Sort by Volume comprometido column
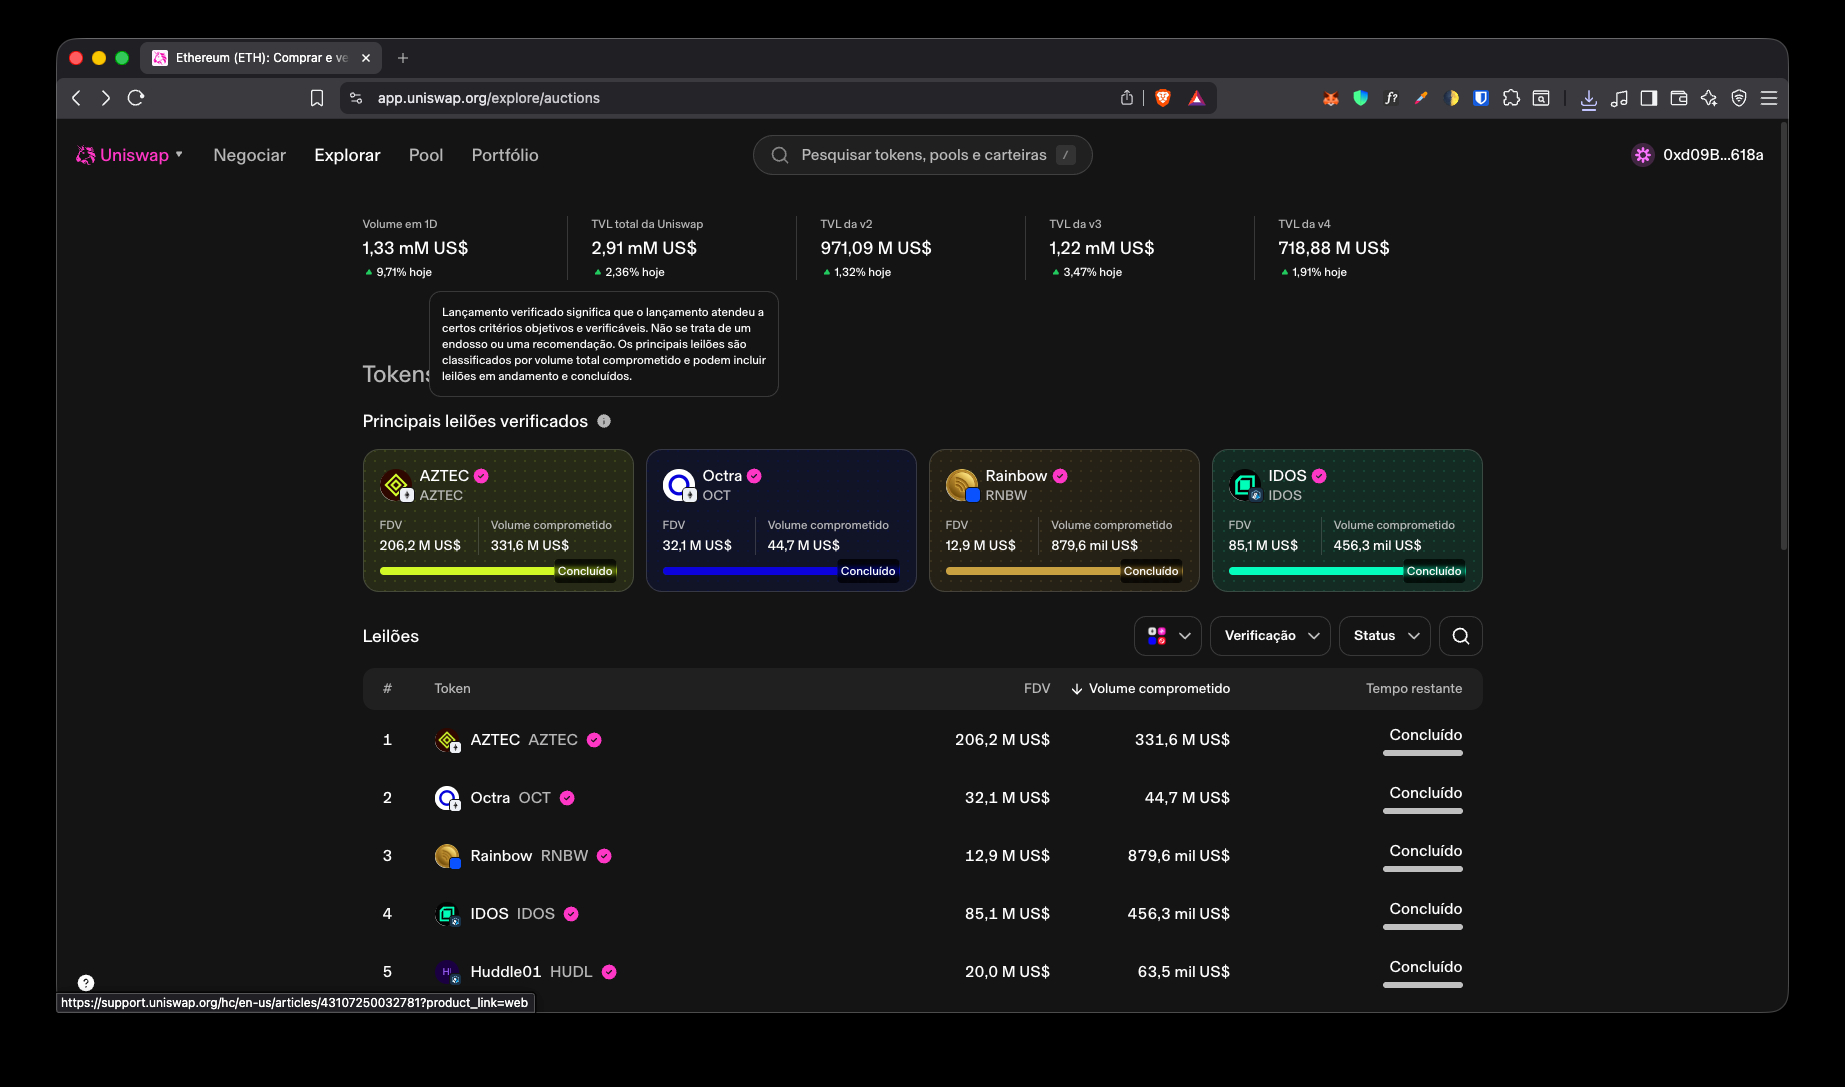This screenshot has width=1845, height=1087. [1150, 688]
